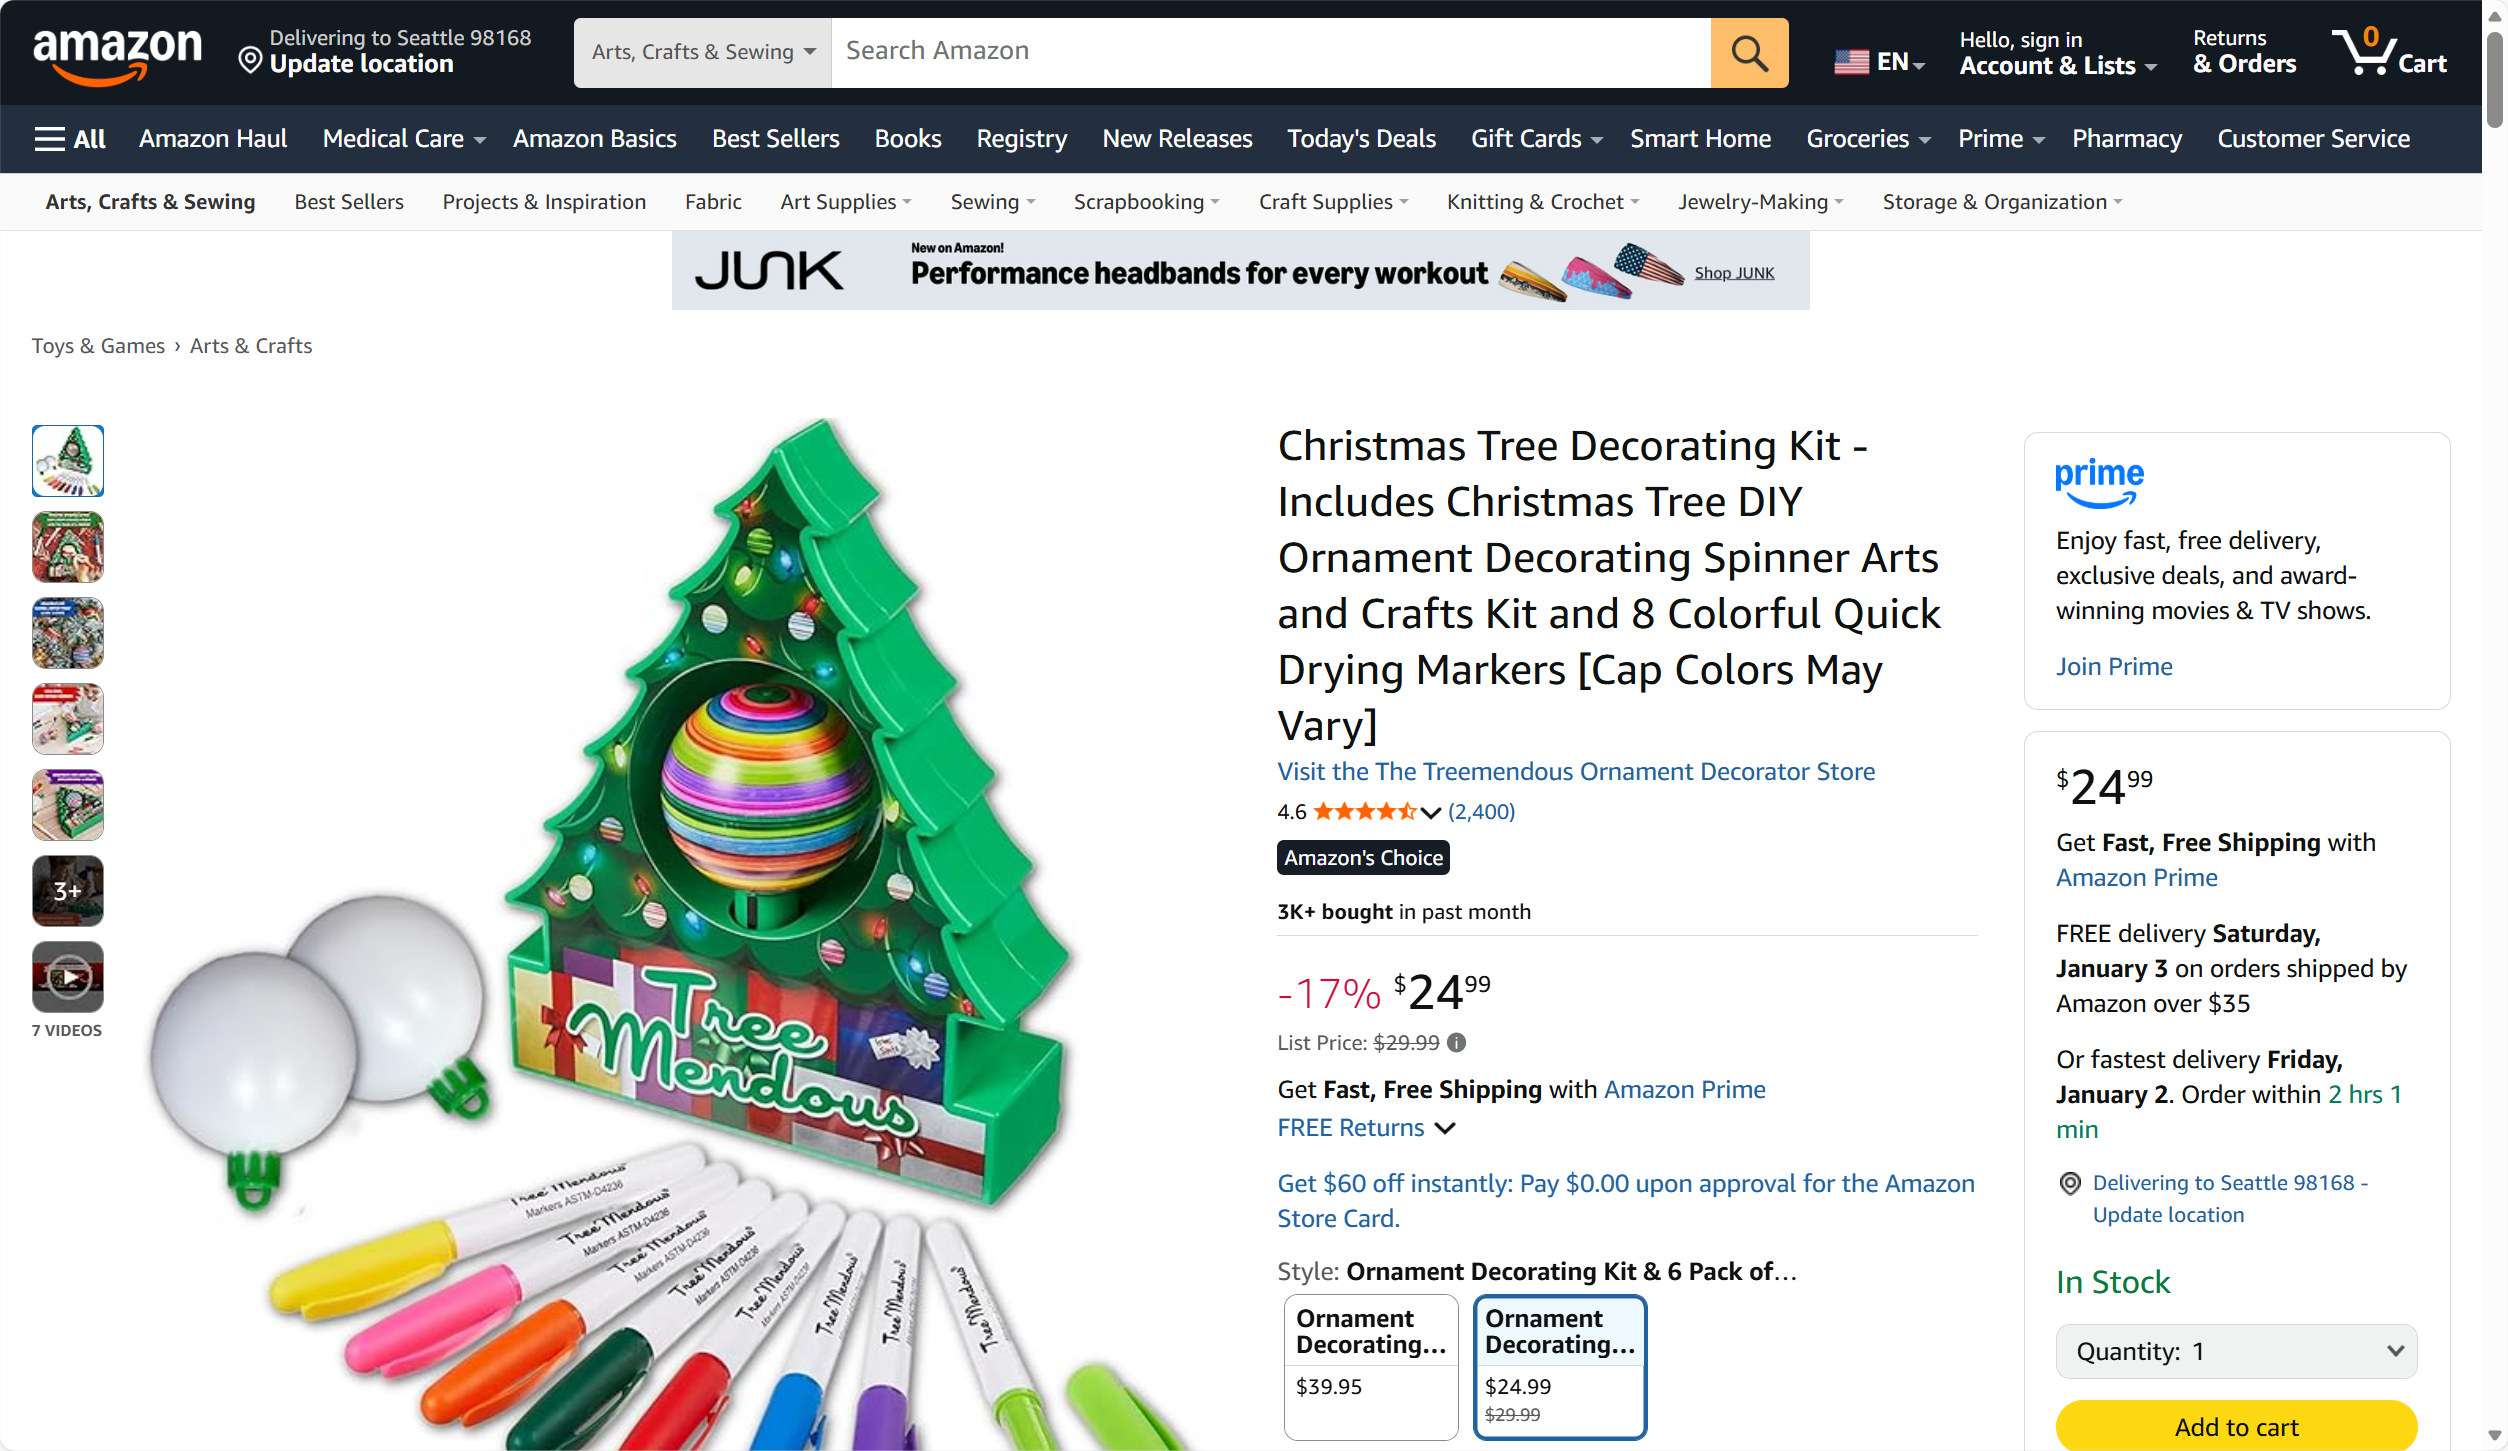This screenshot has width=2508, height=1451.
Task: Open the All hamburger menu
Action: [69, 139]
